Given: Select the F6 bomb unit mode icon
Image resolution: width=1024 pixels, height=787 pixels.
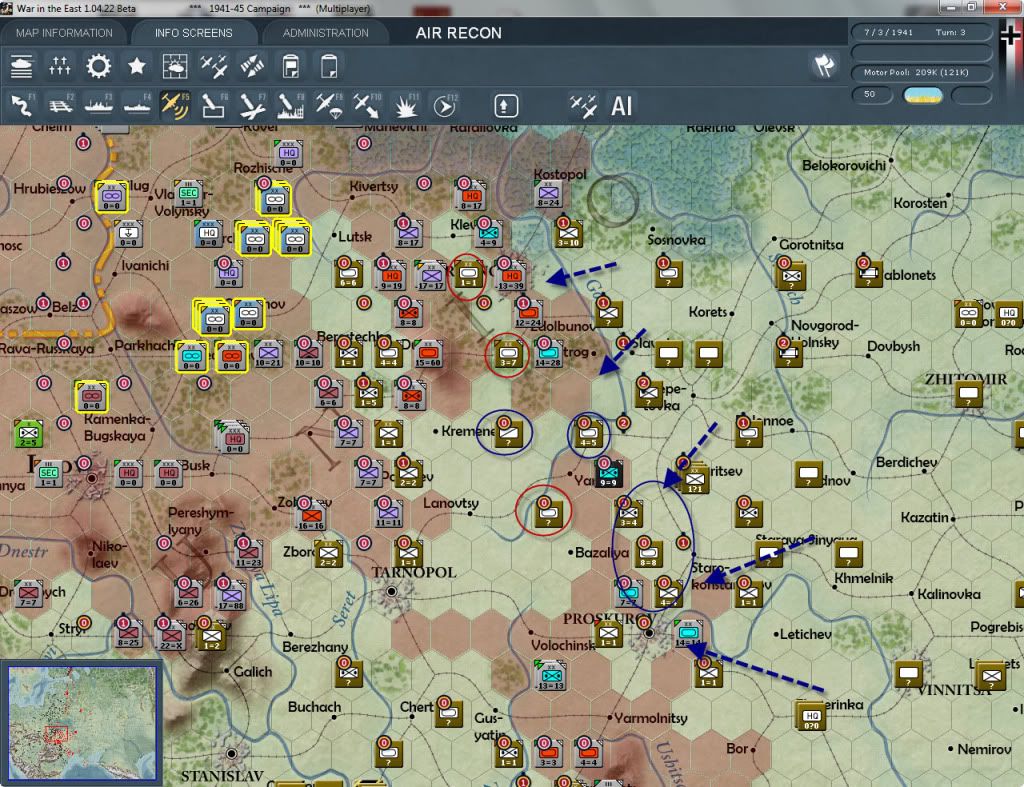Looking at the screenshot, I should 214,105.
